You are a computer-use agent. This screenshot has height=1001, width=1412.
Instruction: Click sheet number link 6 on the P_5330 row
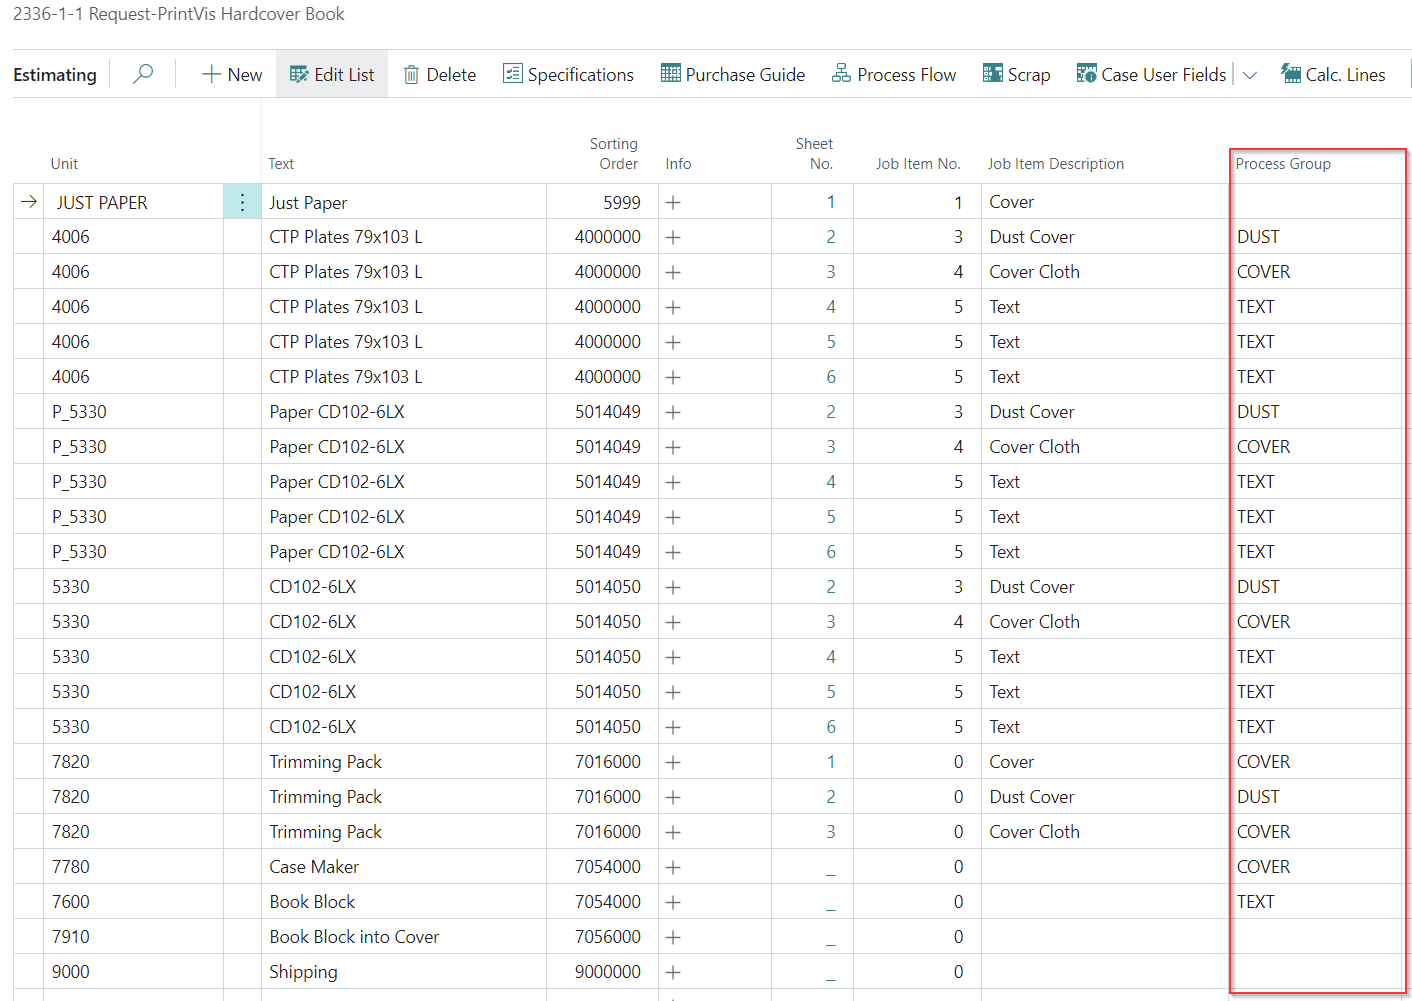[x=830, y=552]
